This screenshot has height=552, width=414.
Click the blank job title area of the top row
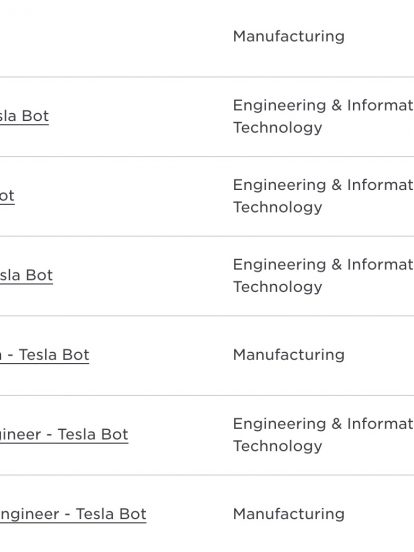[106, 37]
